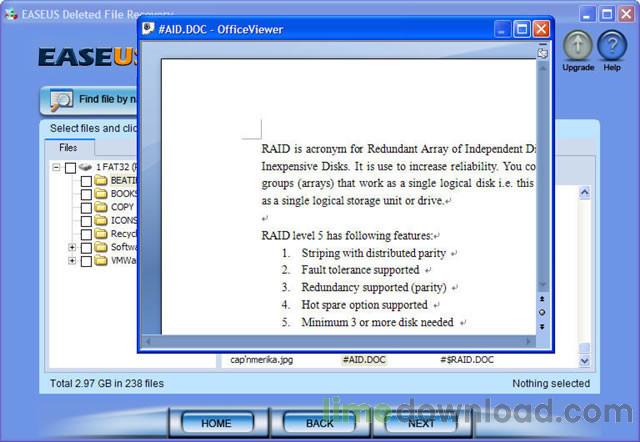Click the OfficeViewer vertical scroll down arrow
The image size is (640, 442).
pyautogui.click(x=542, y=284)
